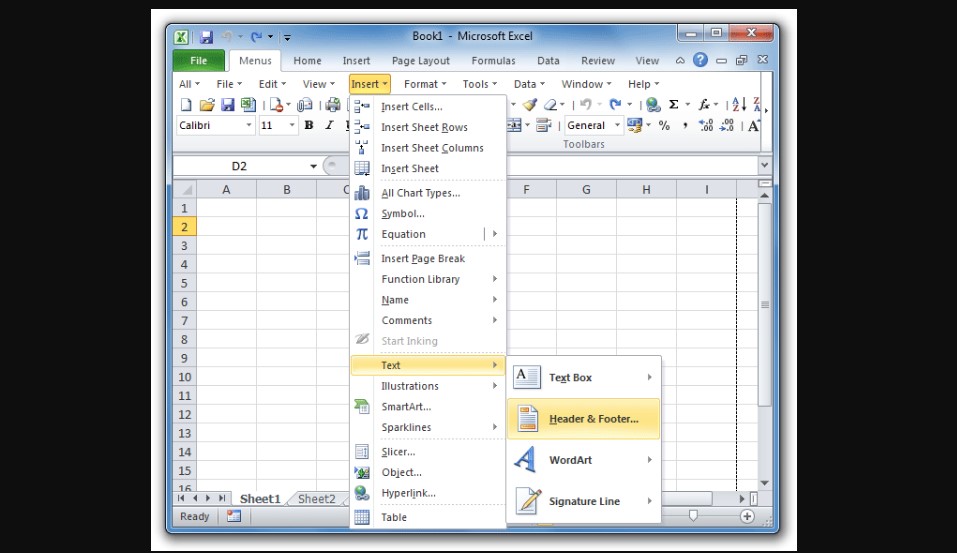Expand the Equation submenu arrow

pos(495,234)
